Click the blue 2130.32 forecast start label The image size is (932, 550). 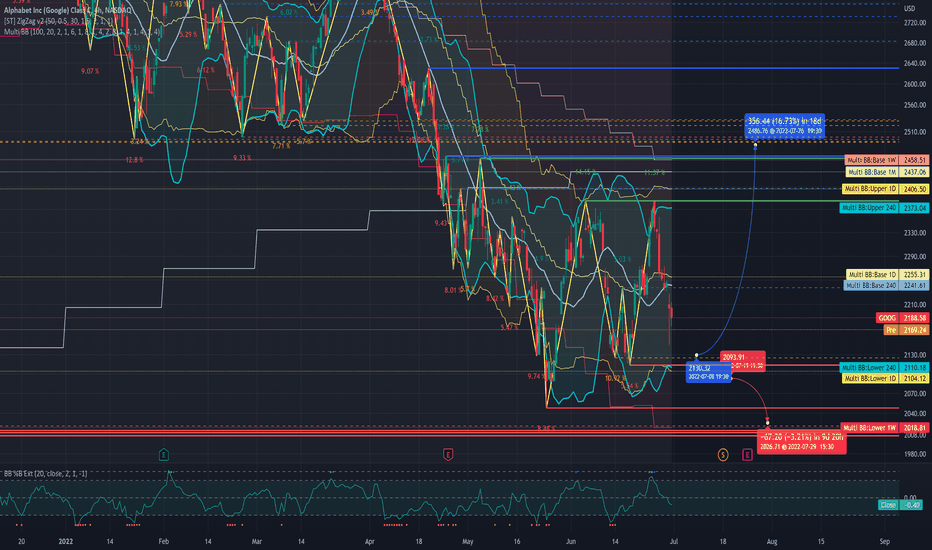[708, 372]
